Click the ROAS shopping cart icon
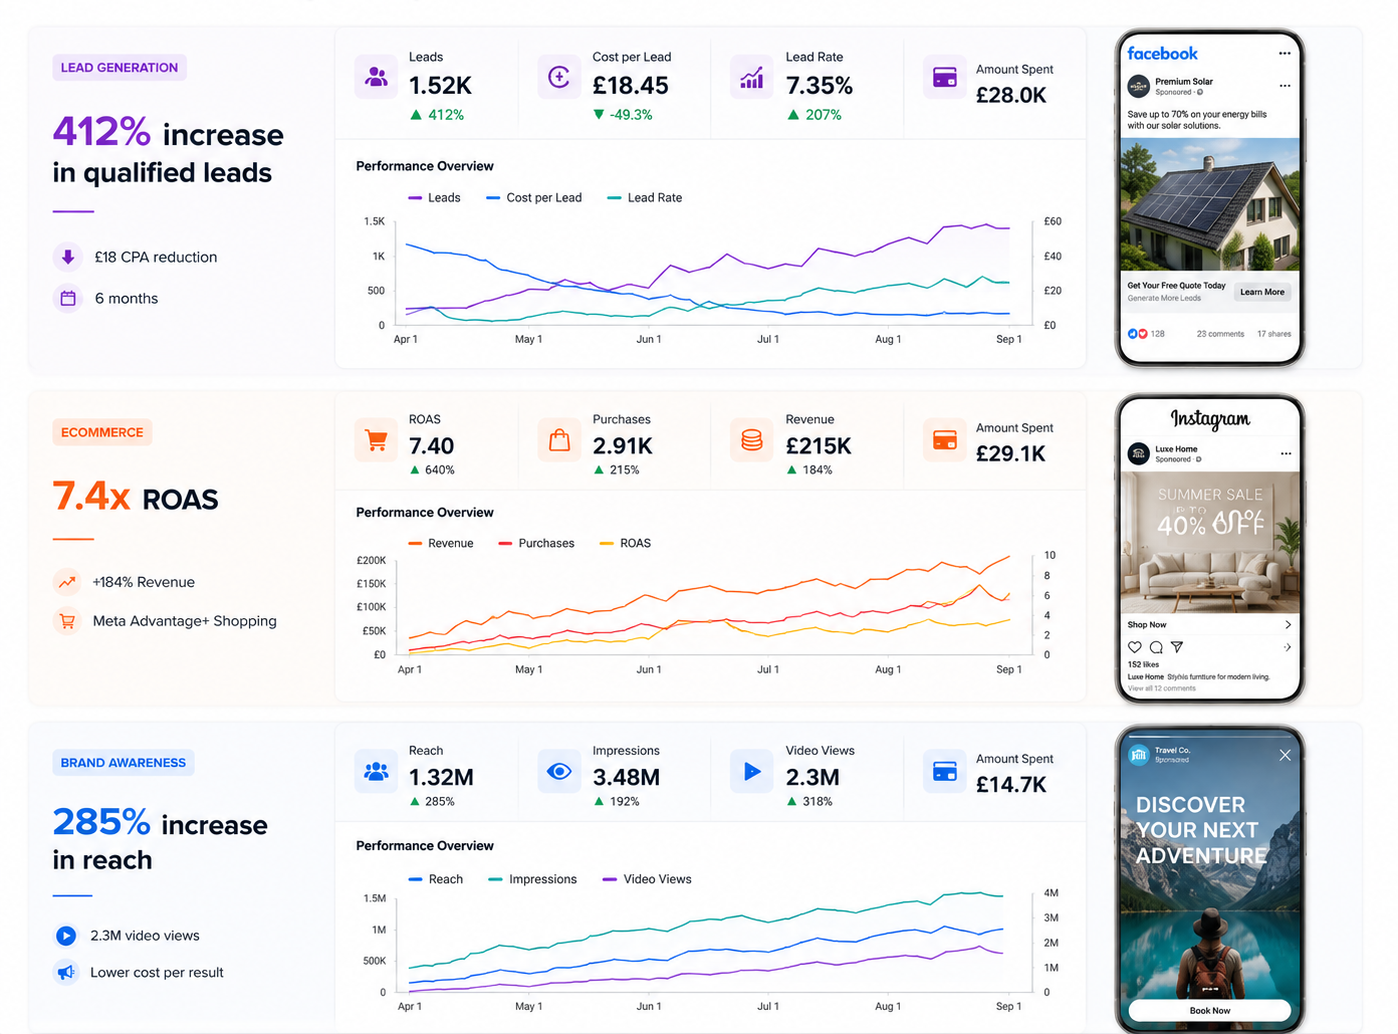Screen dimensions: 1398x1034 (376, 440)
